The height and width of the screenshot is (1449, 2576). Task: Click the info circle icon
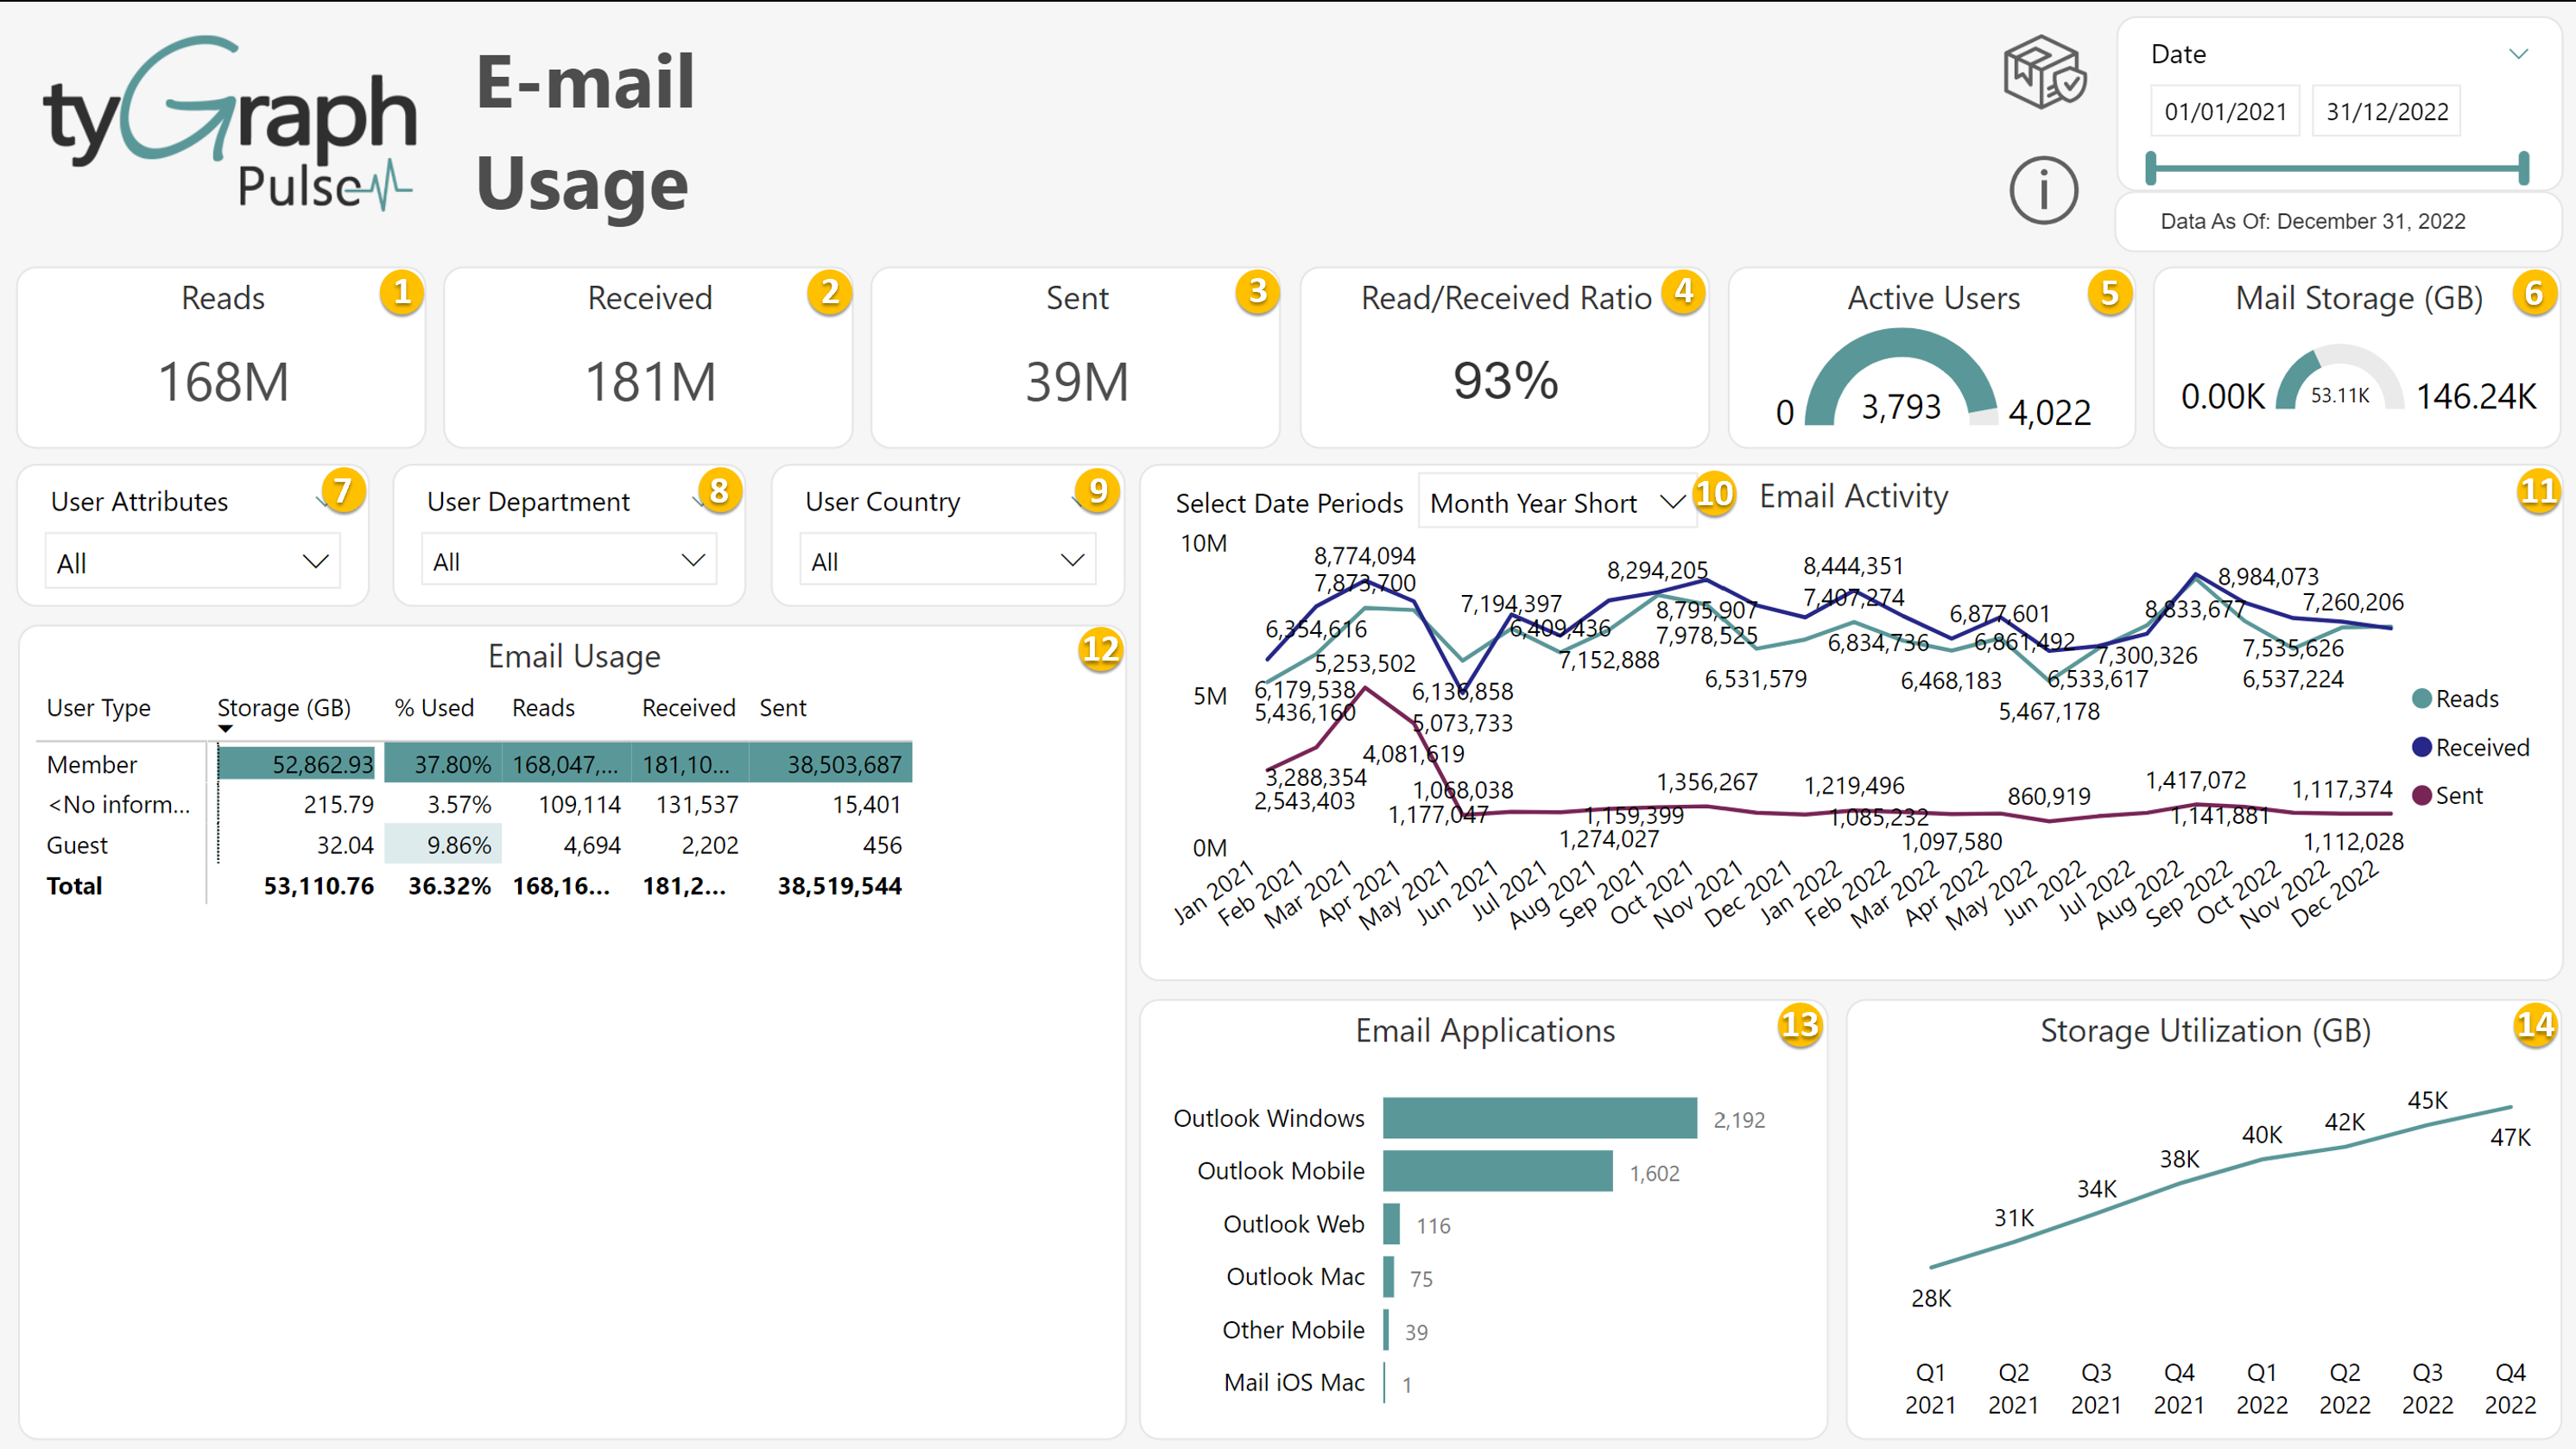tap(2043, 190)
